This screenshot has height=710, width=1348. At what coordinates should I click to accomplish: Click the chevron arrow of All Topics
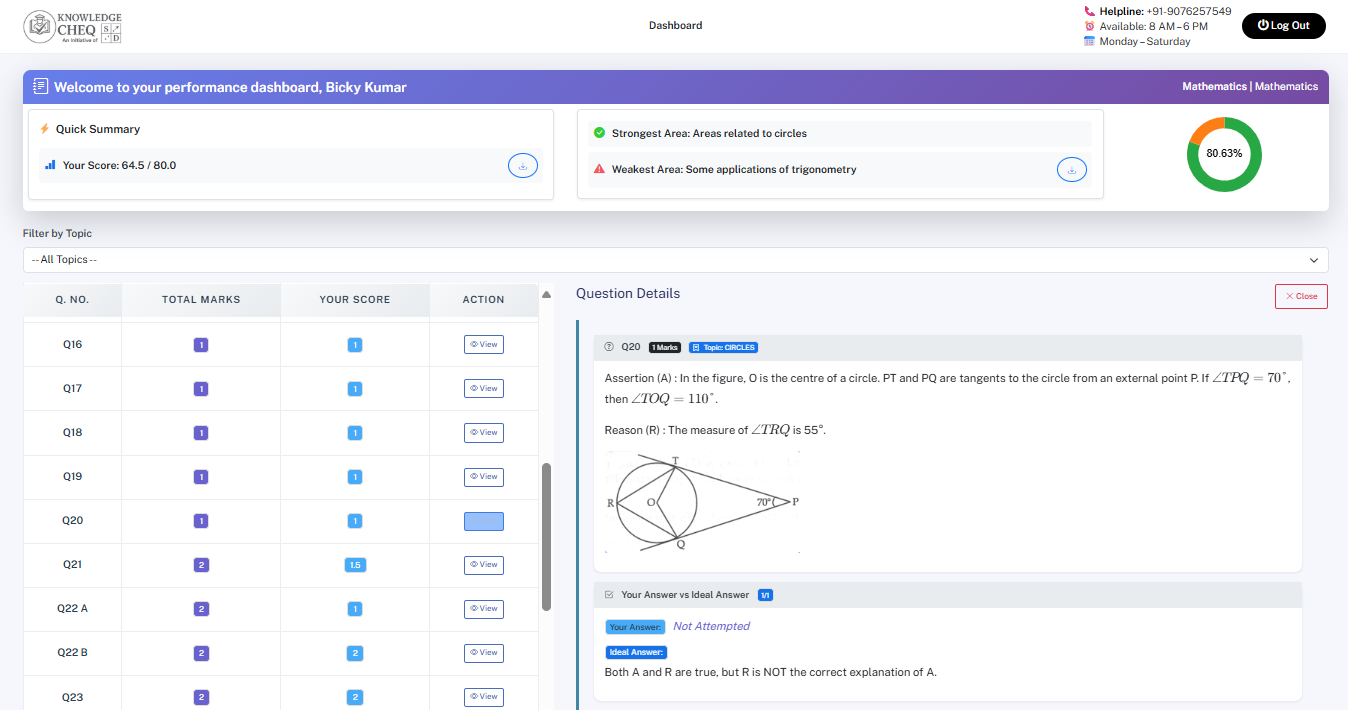(x=1313, y=260)
